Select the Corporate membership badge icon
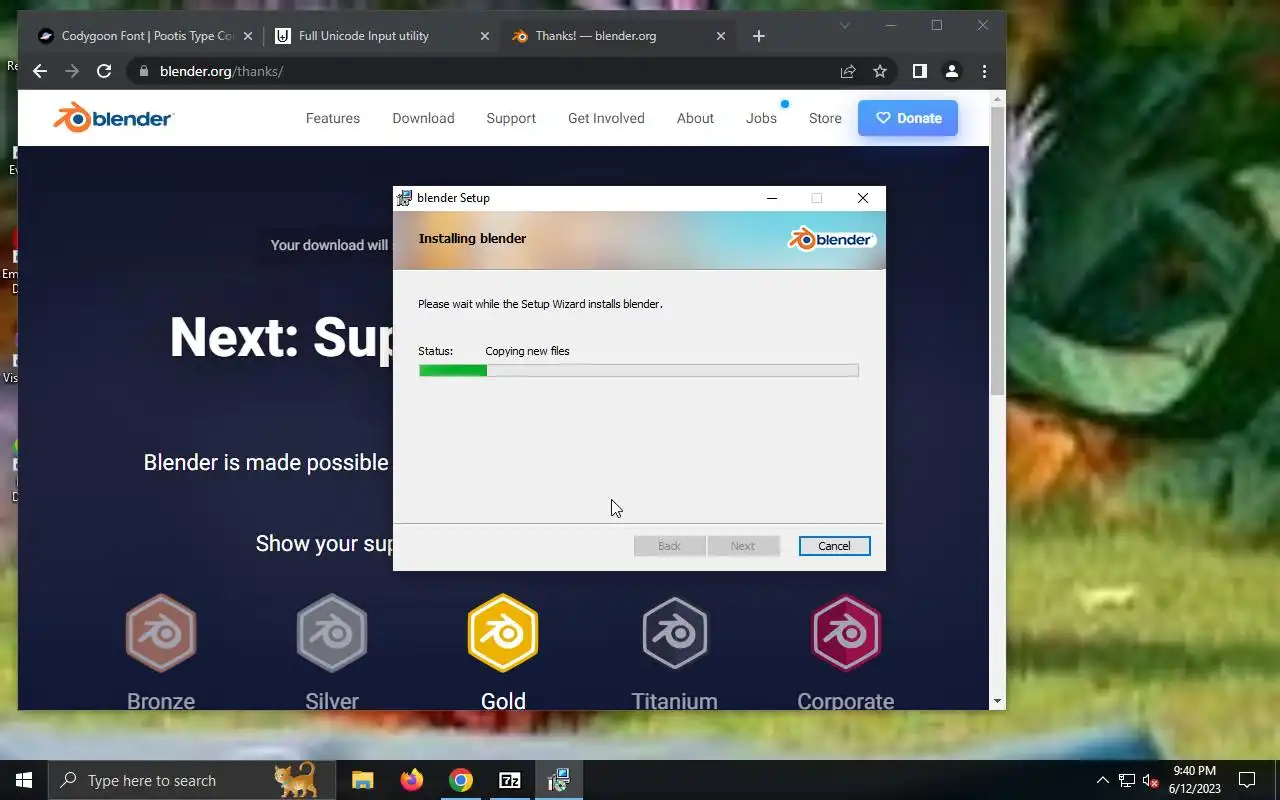Image resolution: width=1280 pixels, height=800 pixels. tap(846, 633)
